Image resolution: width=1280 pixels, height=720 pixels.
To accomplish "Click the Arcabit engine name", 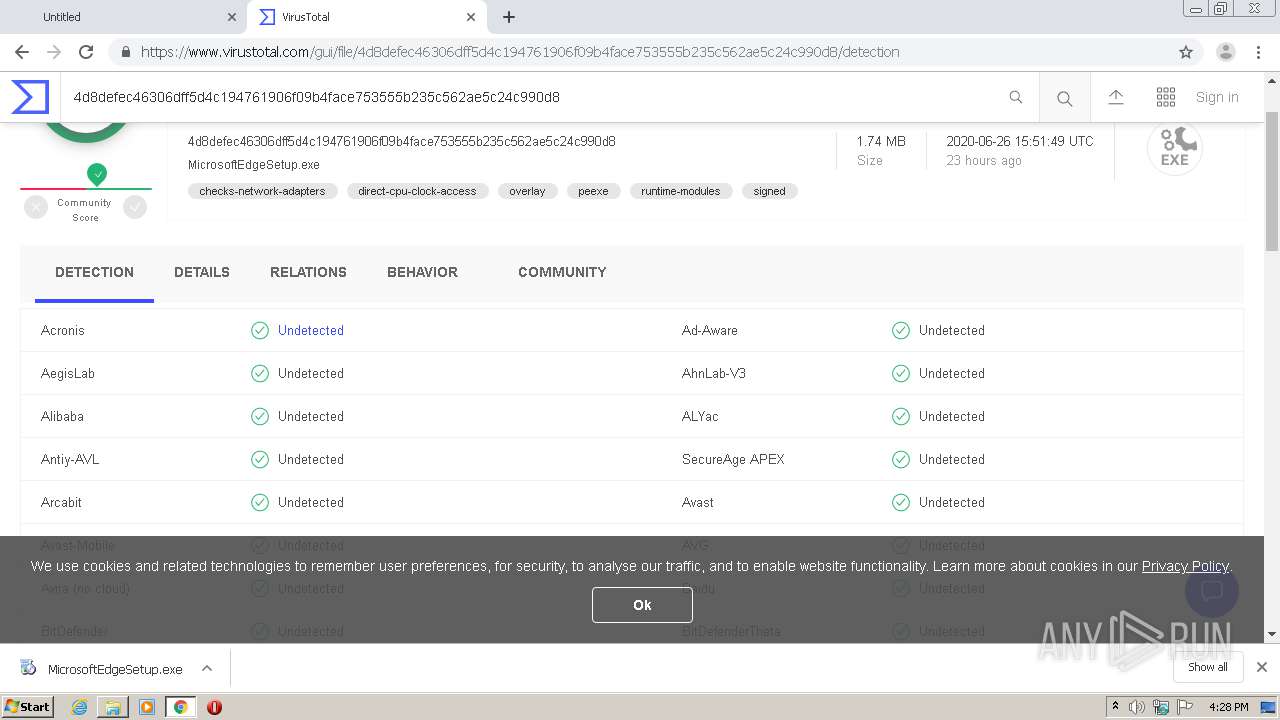I will click(61, 502).
